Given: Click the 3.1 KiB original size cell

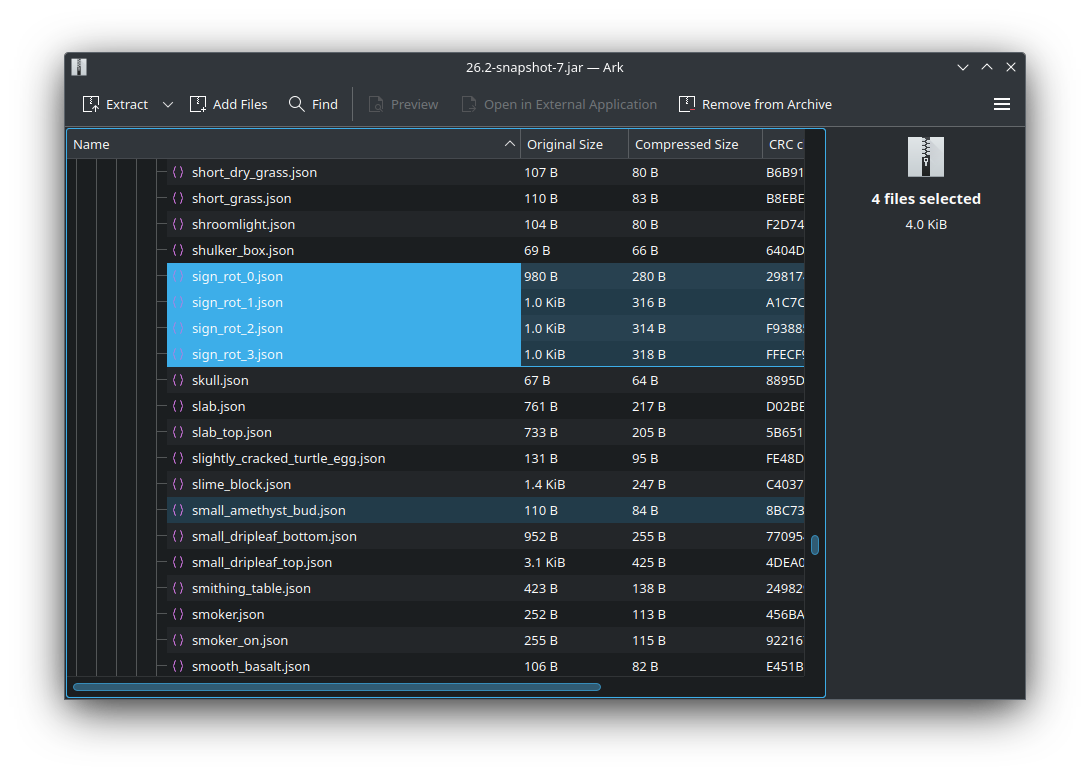Looking at the screenshot, I should 544,562.
